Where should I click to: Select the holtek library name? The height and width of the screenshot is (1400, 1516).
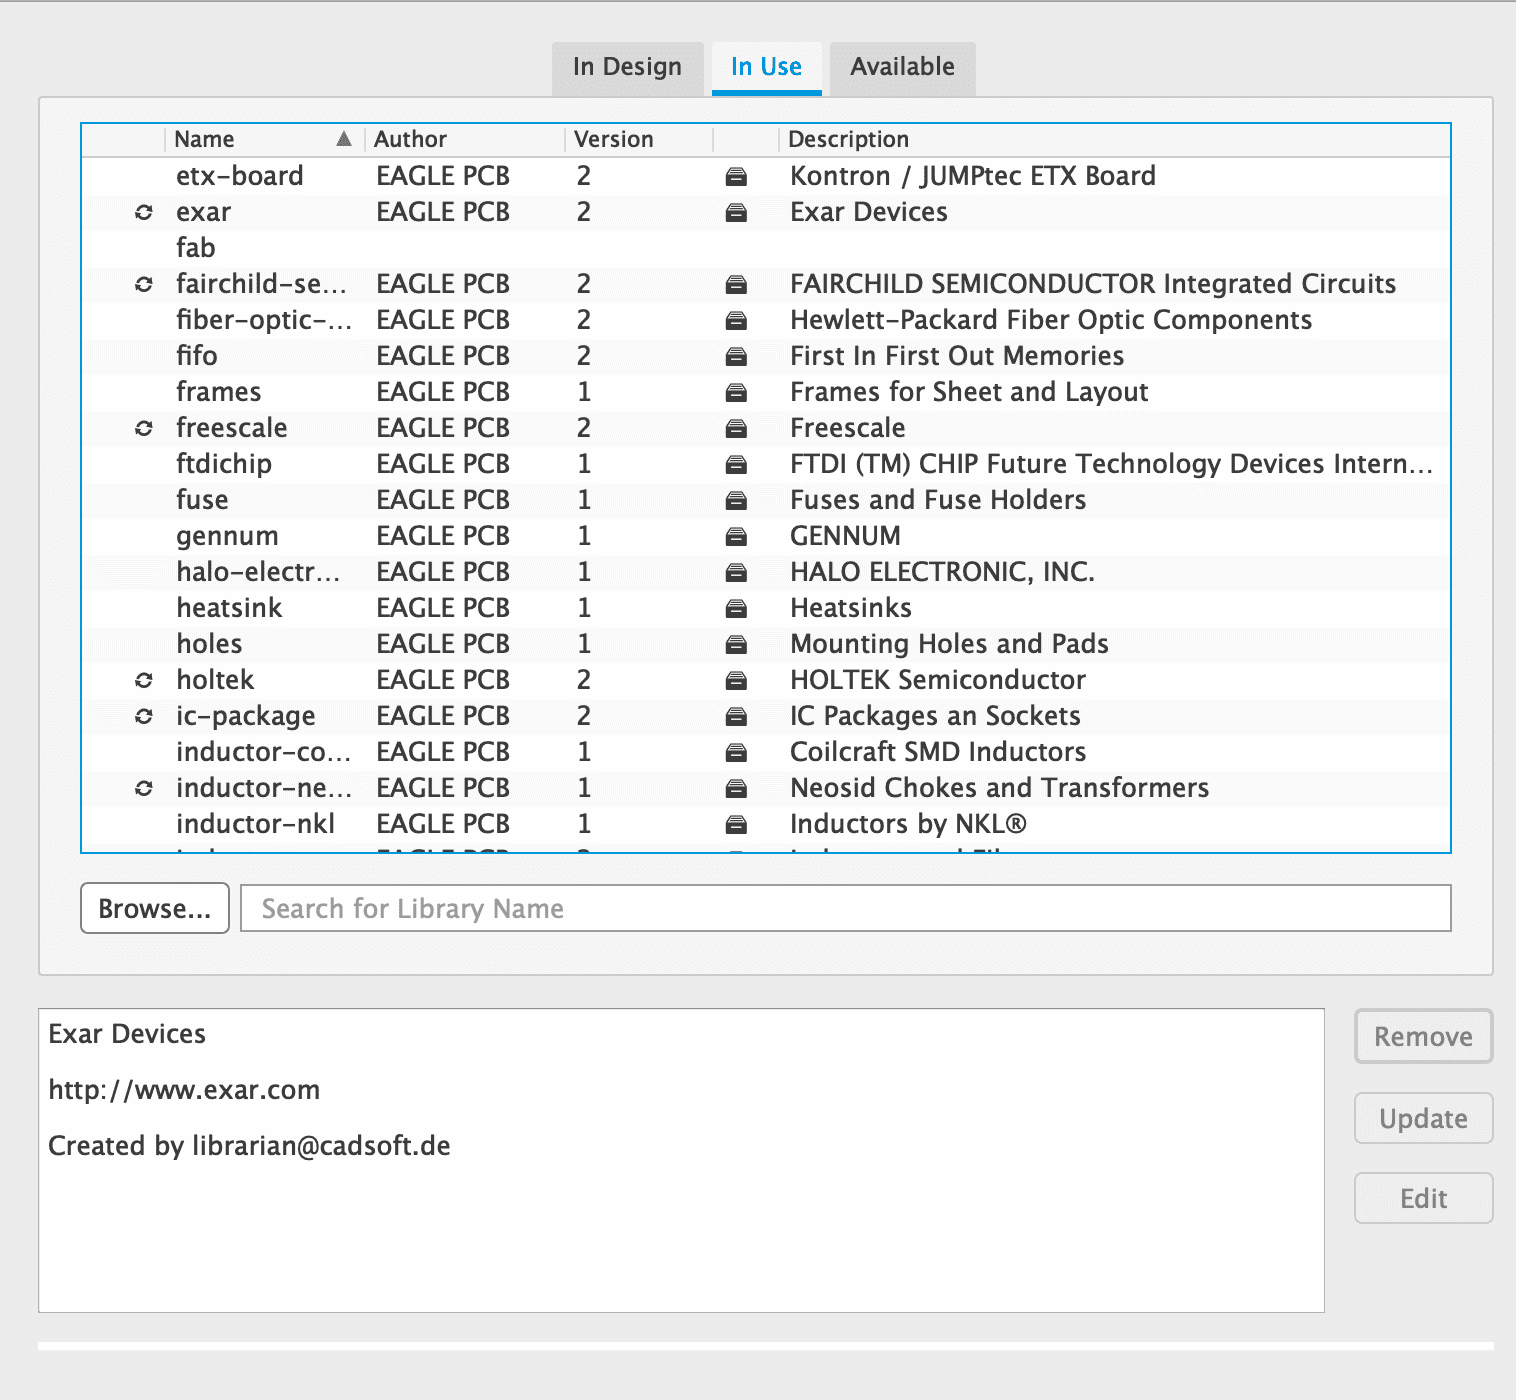pos(215,680)
